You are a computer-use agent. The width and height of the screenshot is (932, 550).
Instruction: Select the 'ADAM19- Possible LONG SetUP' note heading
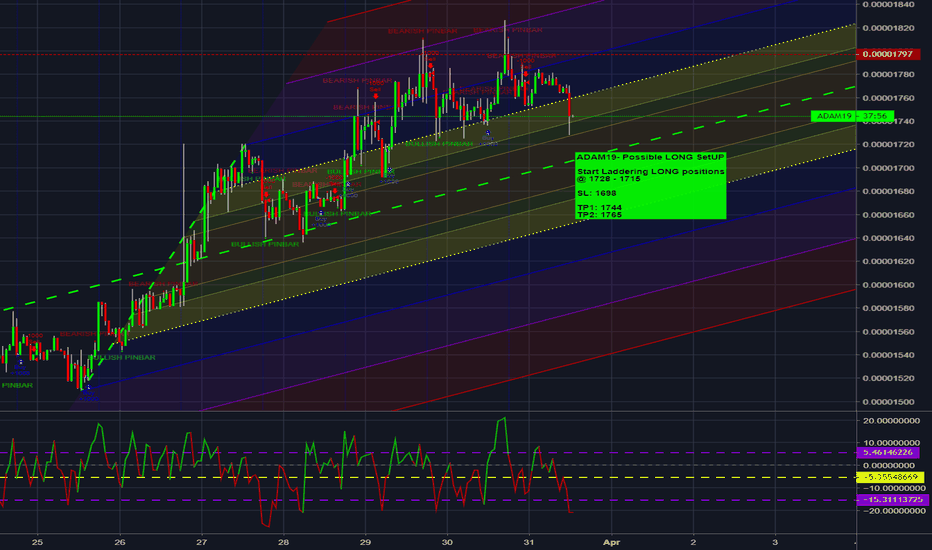click(x=651, y=157)
